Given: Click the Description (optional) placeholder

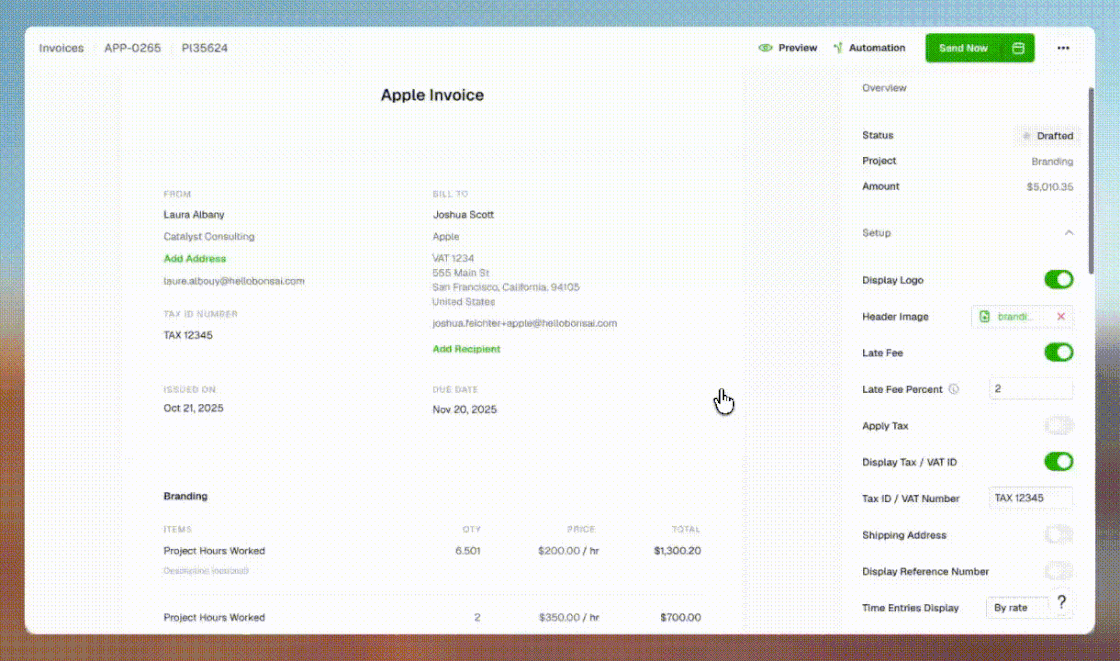Looking at the screenshot, I should tap(206, 571).
